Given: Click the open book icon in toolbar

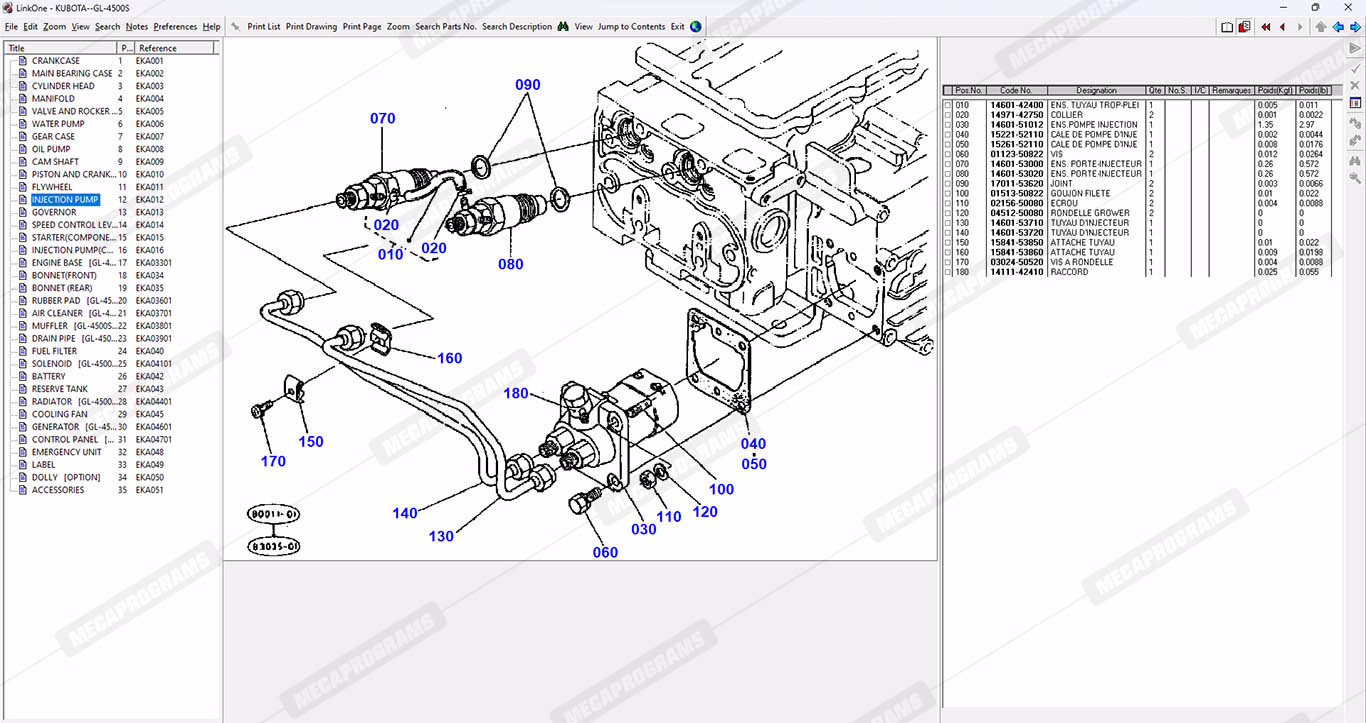Looking at the screenshot, I should (x=1227, y=27).
